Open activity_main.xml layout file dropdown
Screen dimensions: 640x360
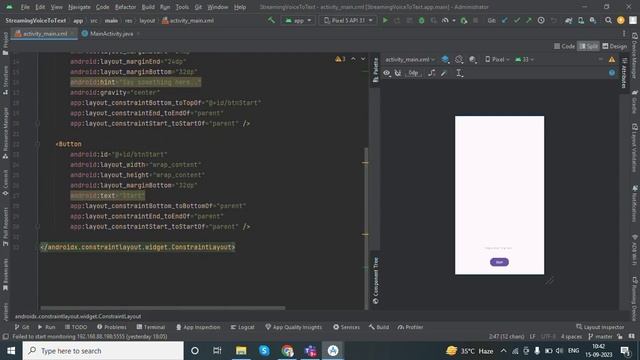(x=410, y=60)
